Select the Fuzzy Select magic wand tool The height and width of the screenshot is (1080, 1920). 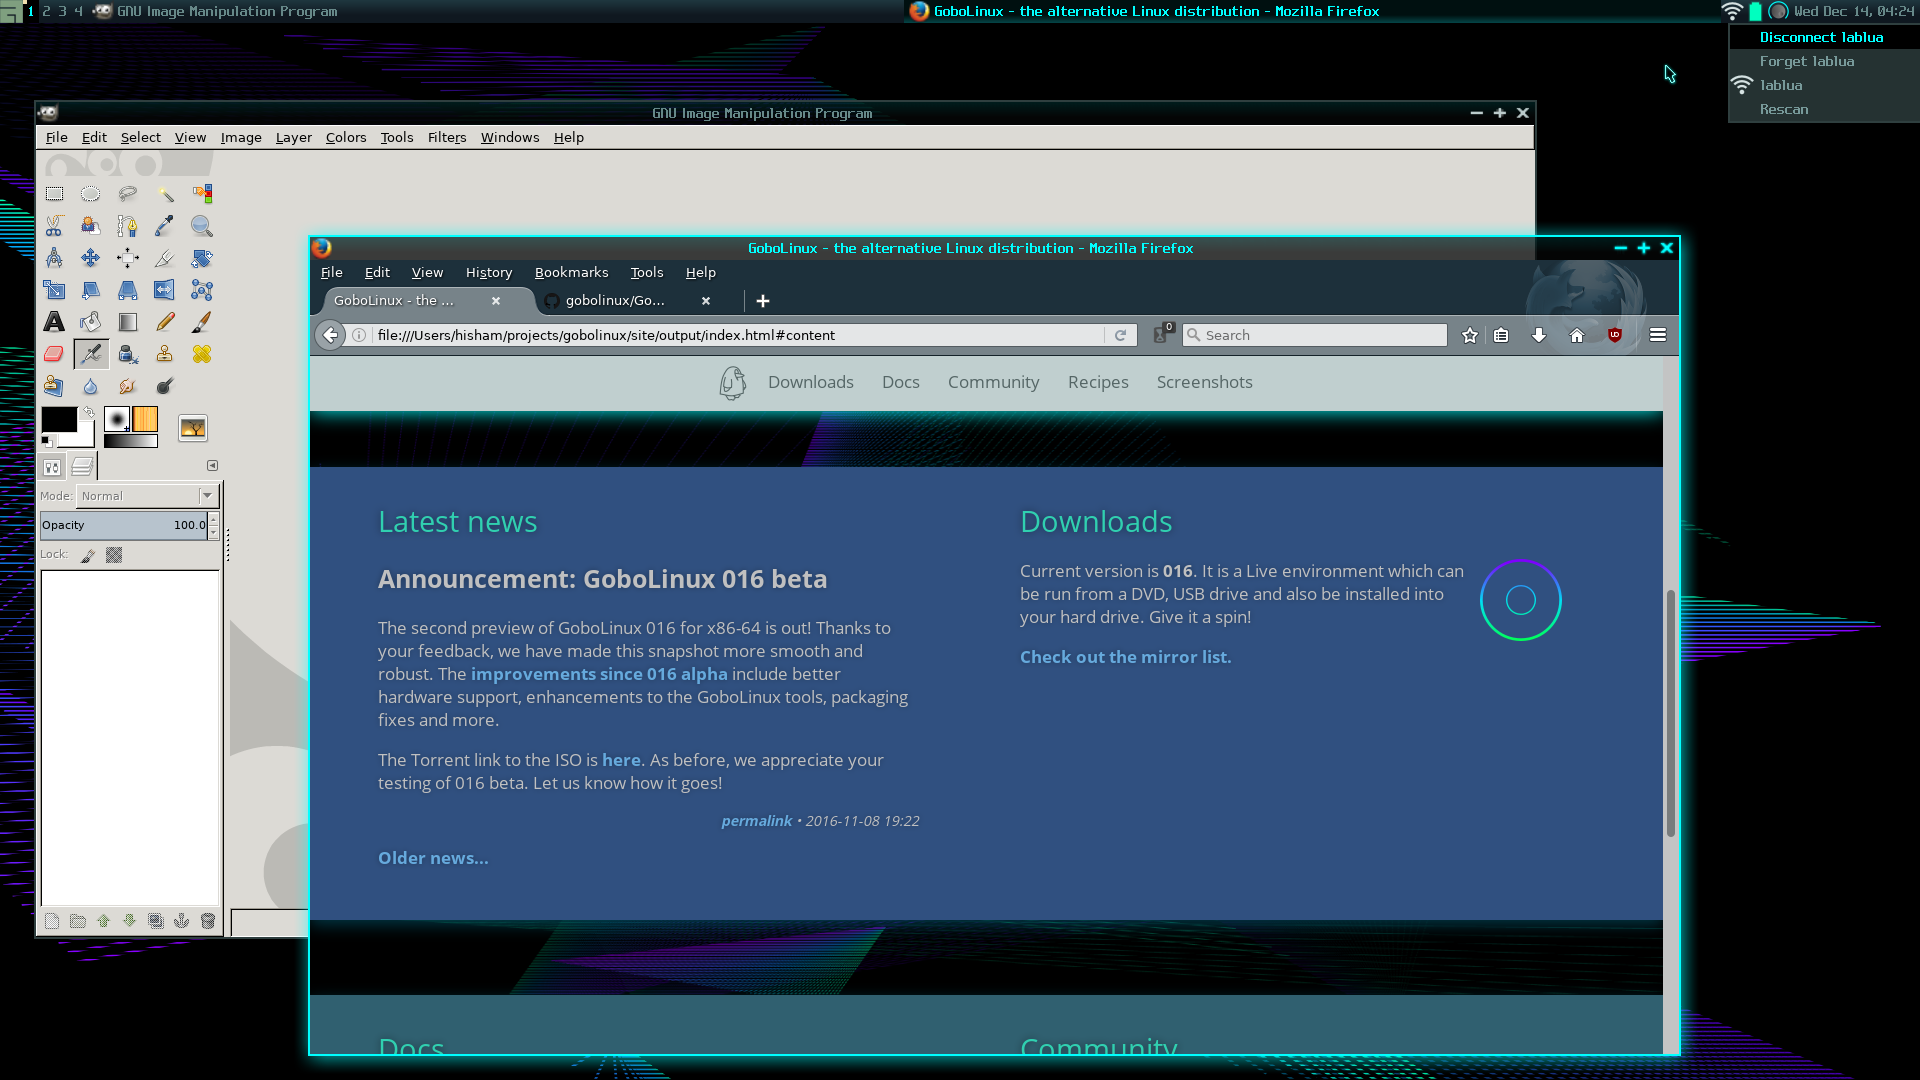coord(165,194)
